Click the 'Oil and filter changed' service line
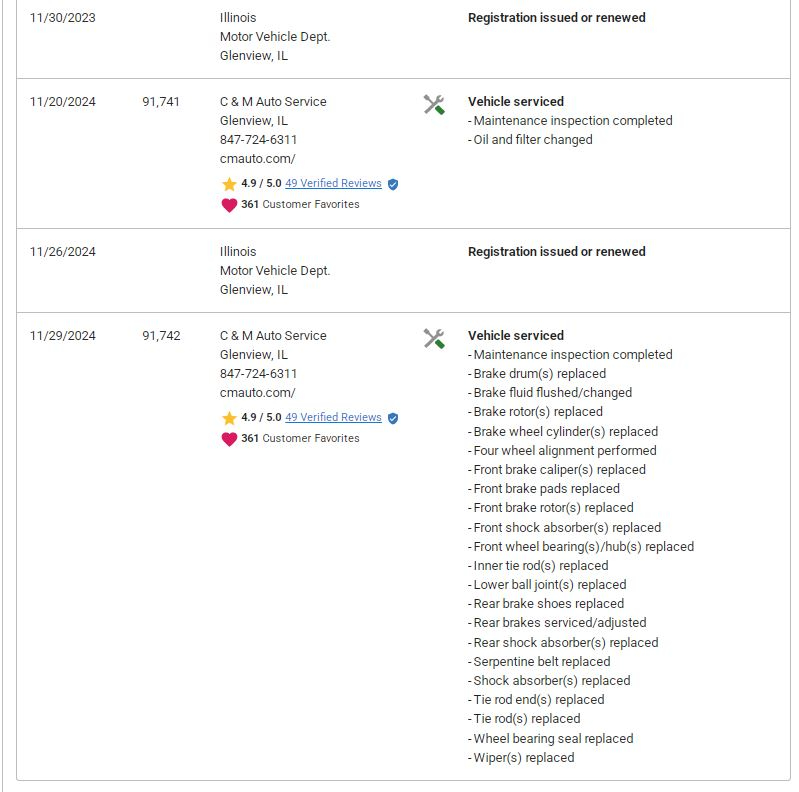 point(532,140)
